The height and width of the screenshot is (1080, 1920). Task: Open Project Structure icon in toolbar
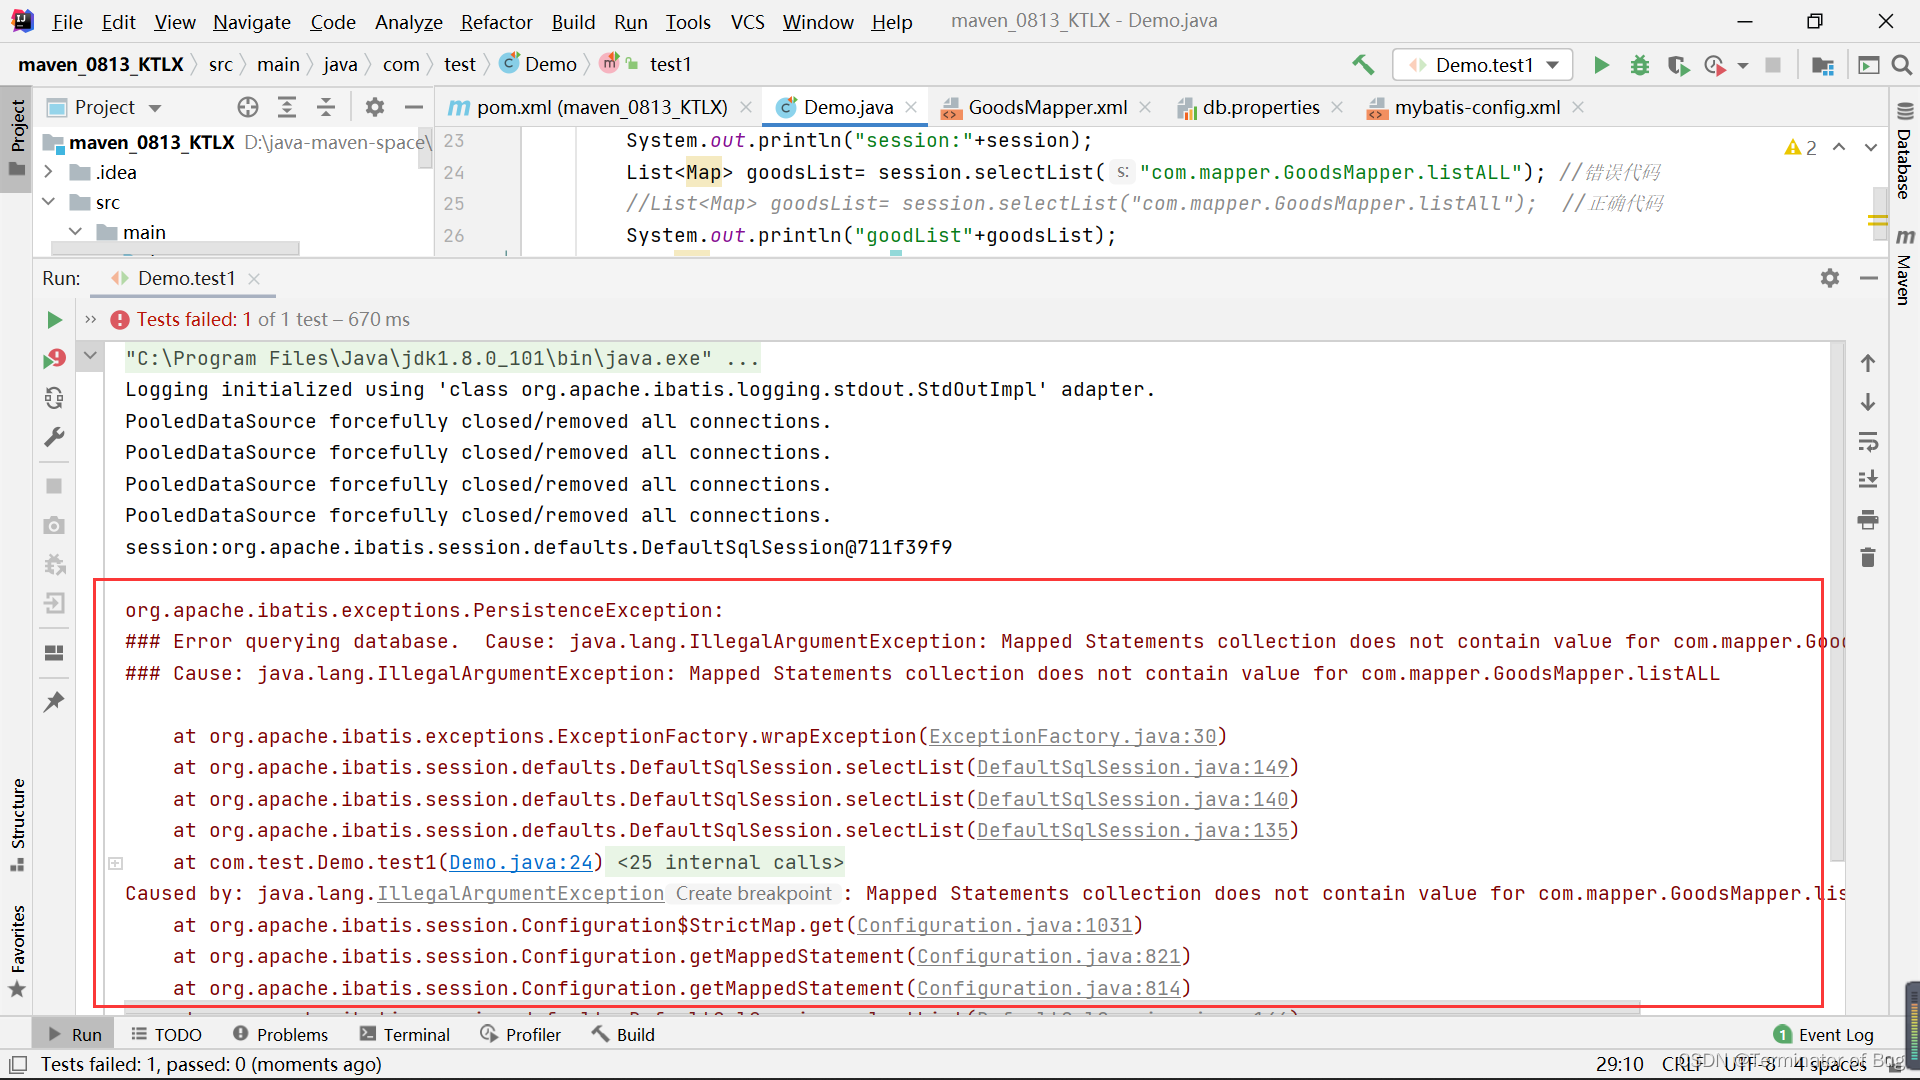pos(1823,65)
